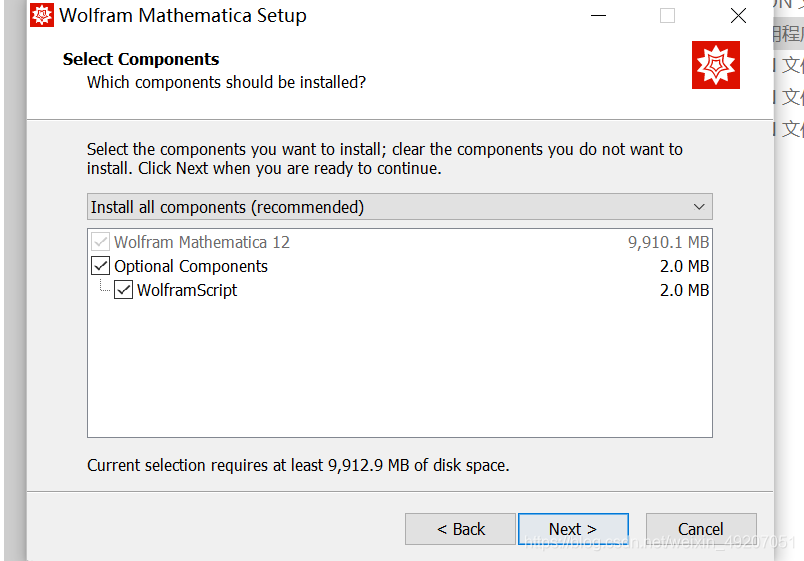Click the dropdown arrow chevron
Screen dimensions: 804x561
pyautogui.click(x=699, y=207)
